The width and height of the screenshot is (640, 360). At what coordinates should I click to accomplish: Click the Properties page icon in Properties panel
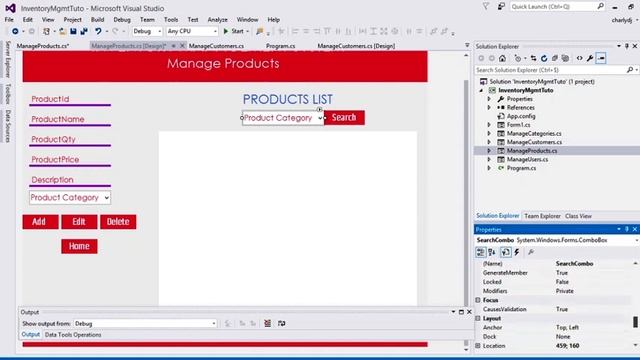pyautogui.click(x=506, y=252)
